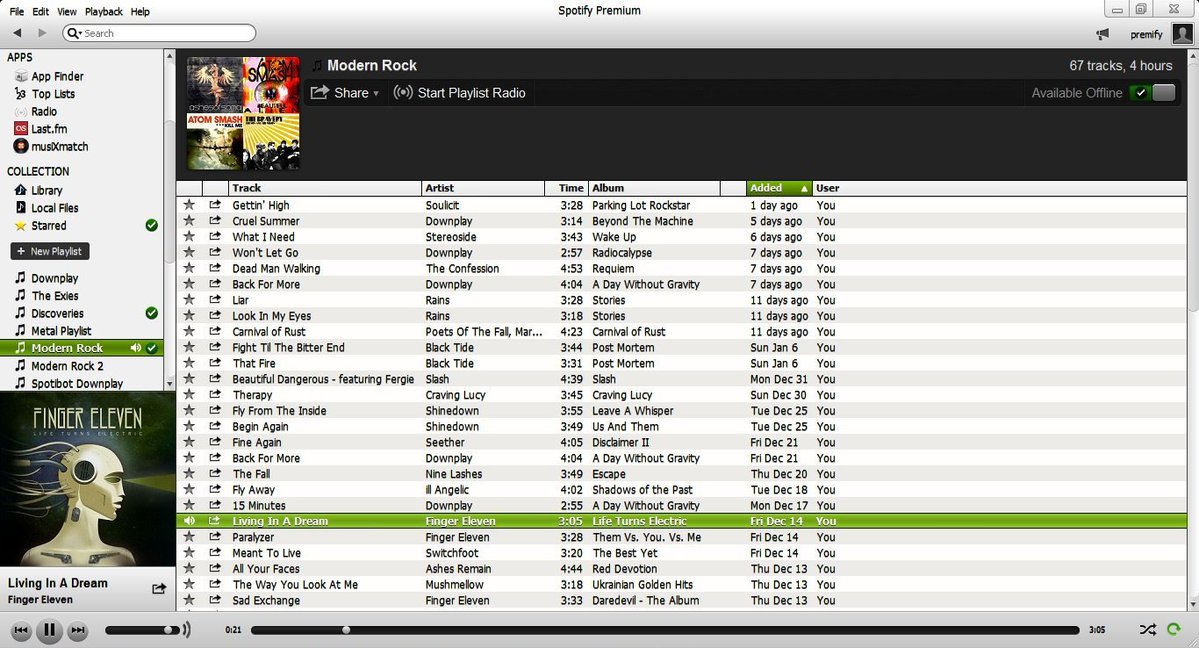Adjust the volume slider
Viewport: 1199px width, 648px height.
point(141,630)
